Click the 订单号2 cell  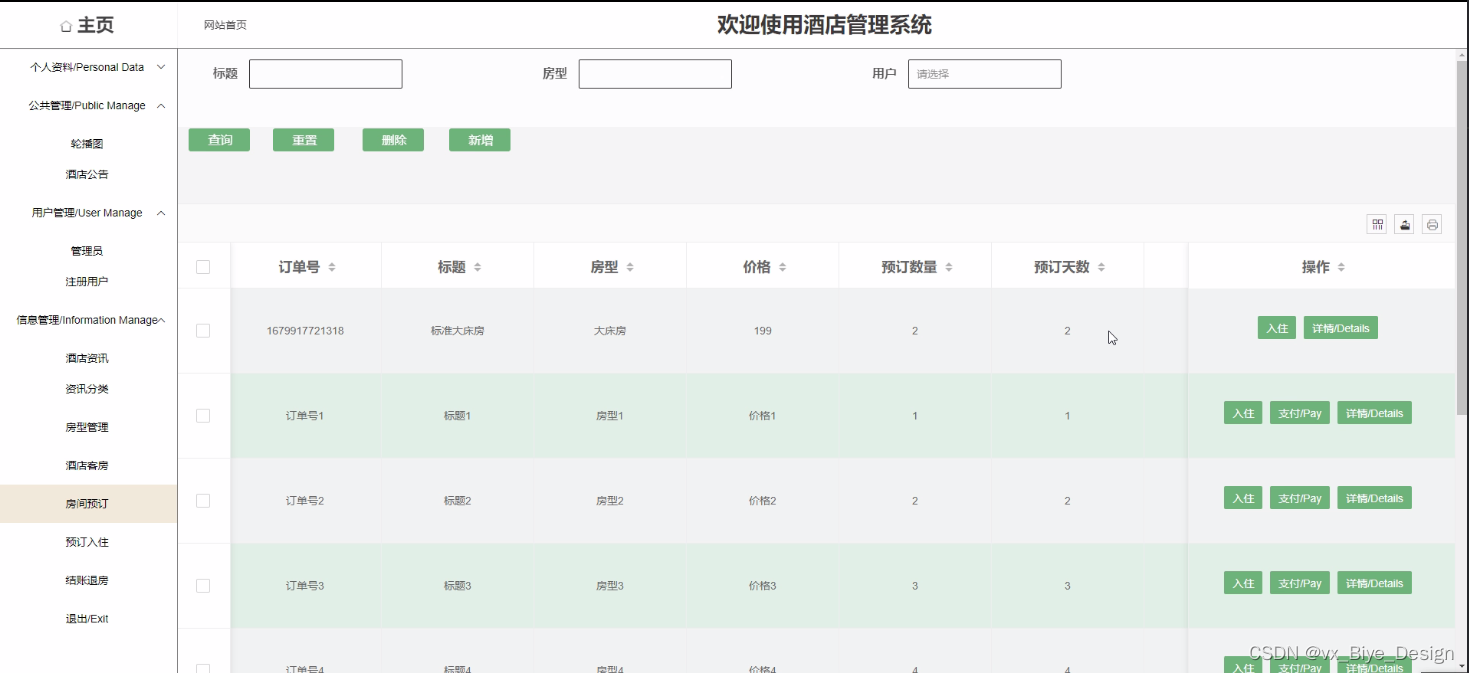point(305,501)
